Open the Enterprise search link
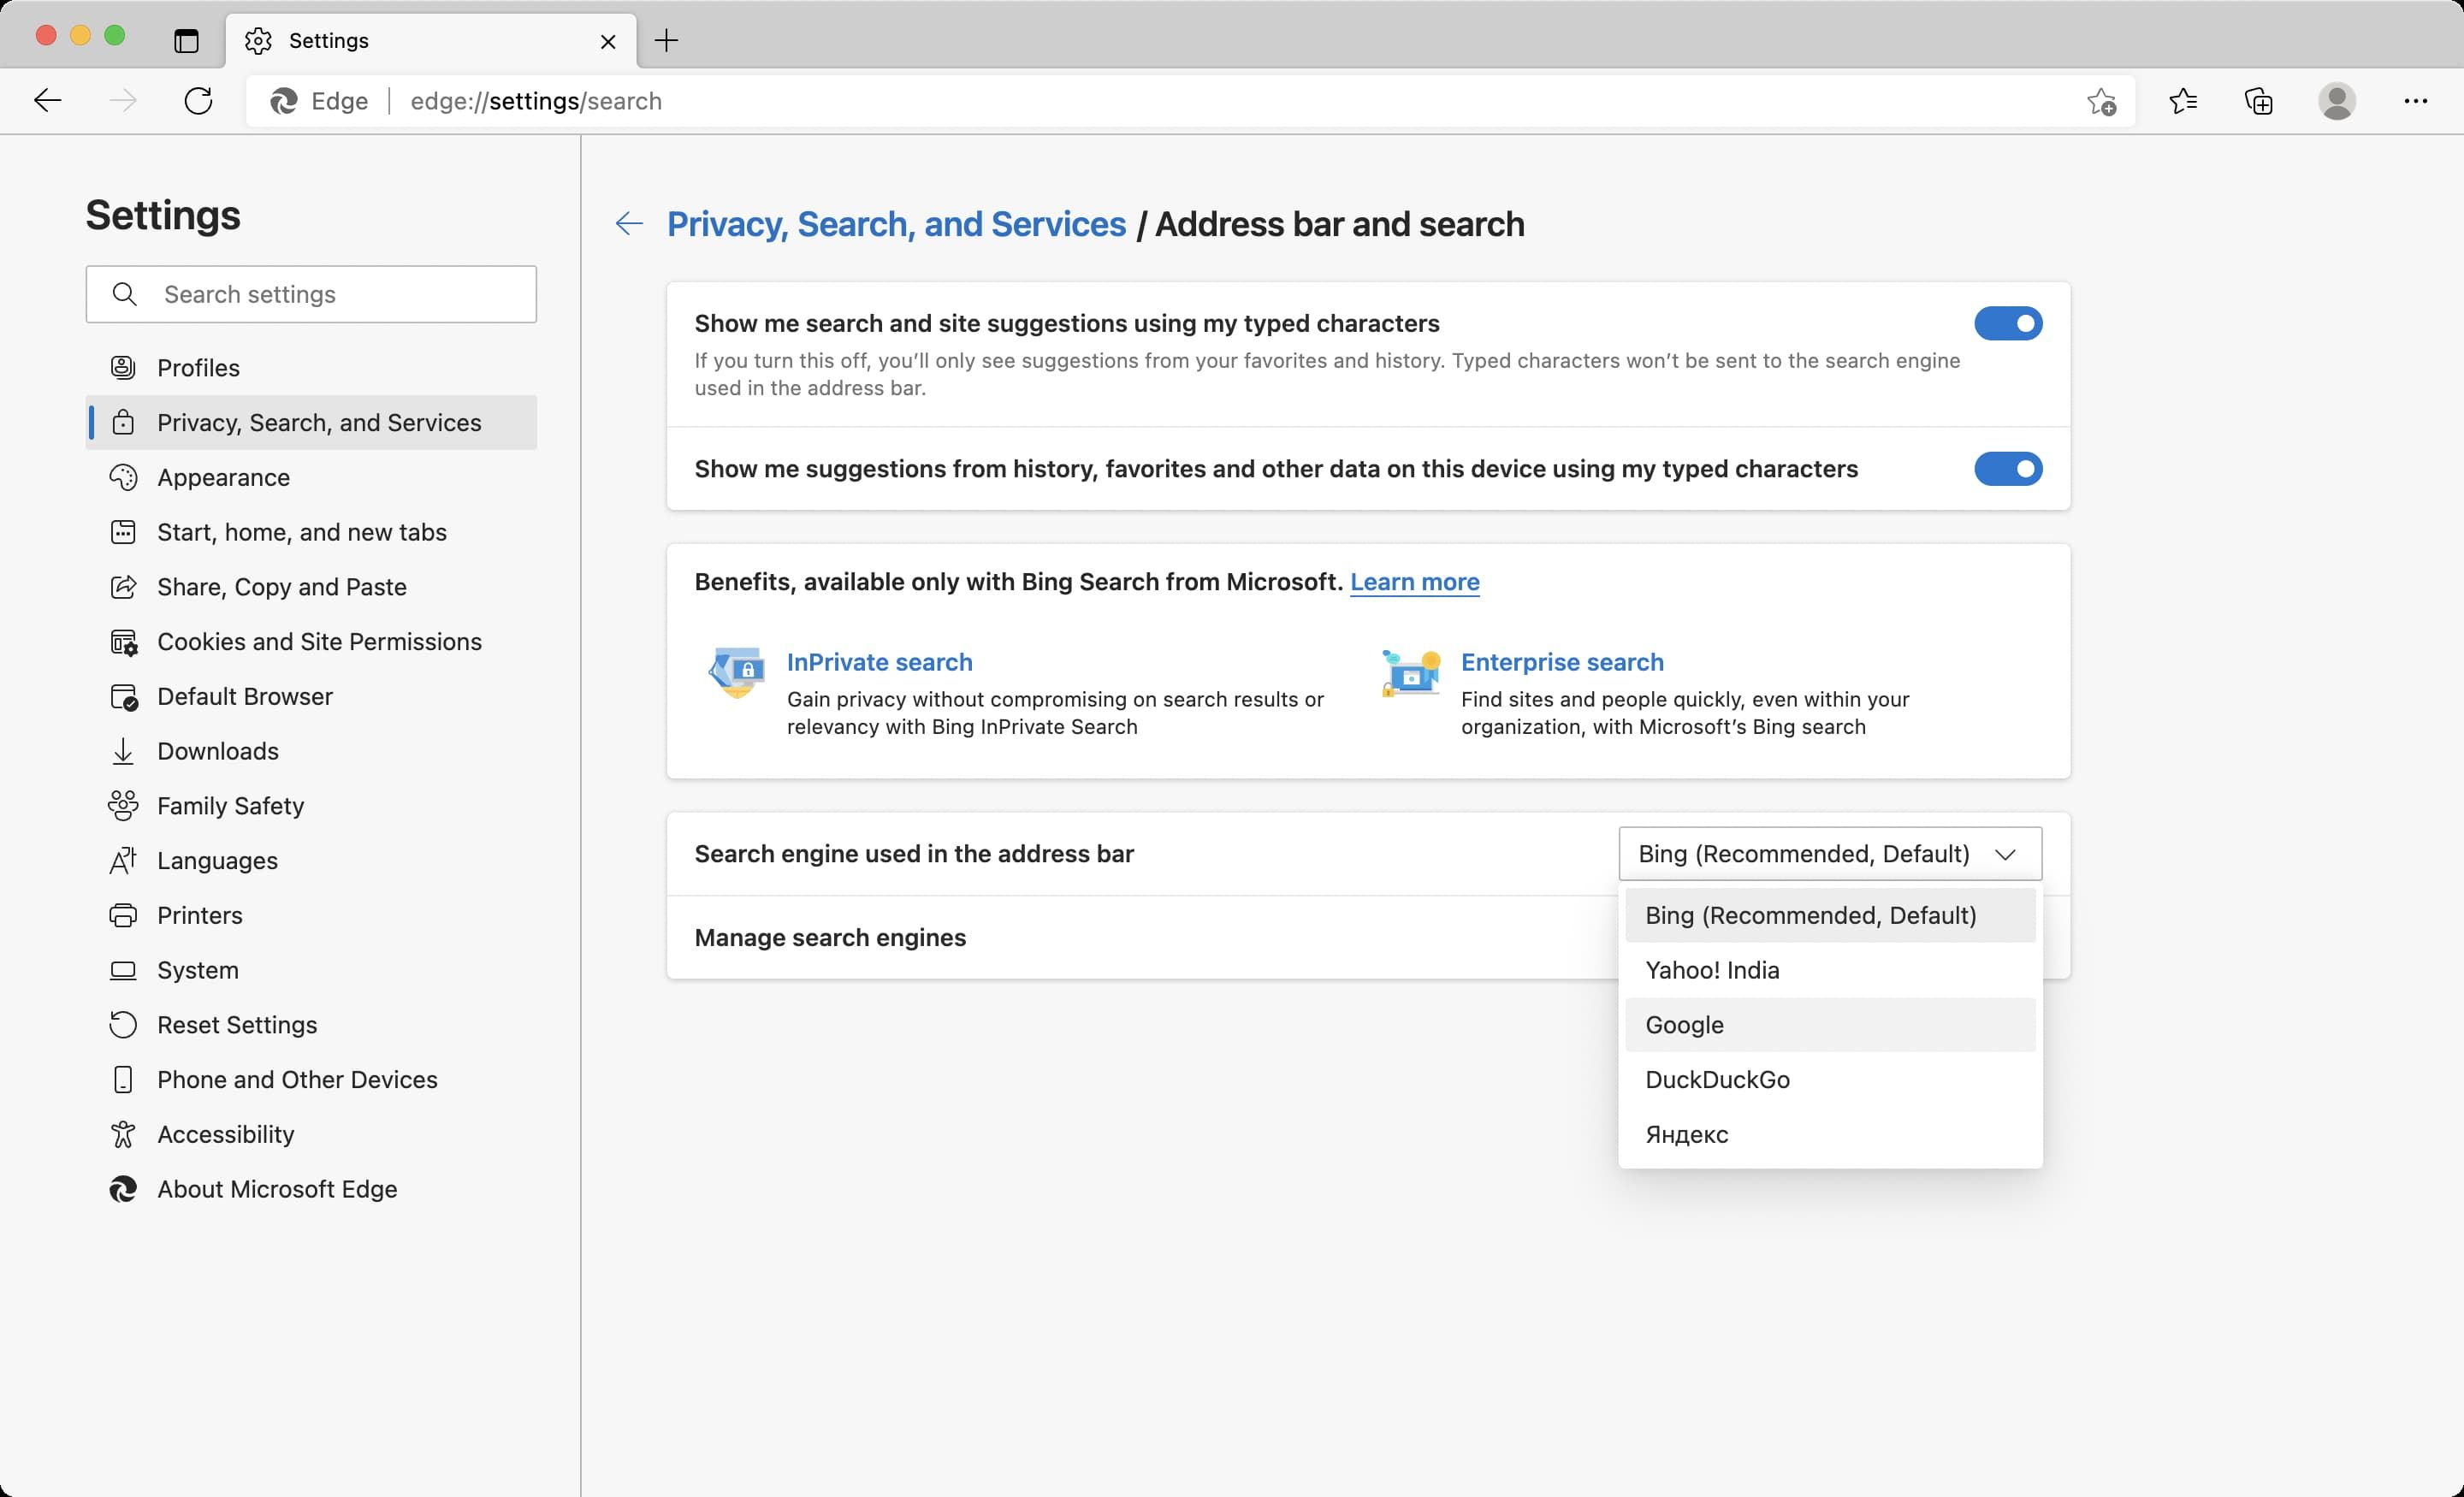This screenshot has width=2464, height=1497. click(x=1562, y=662)
